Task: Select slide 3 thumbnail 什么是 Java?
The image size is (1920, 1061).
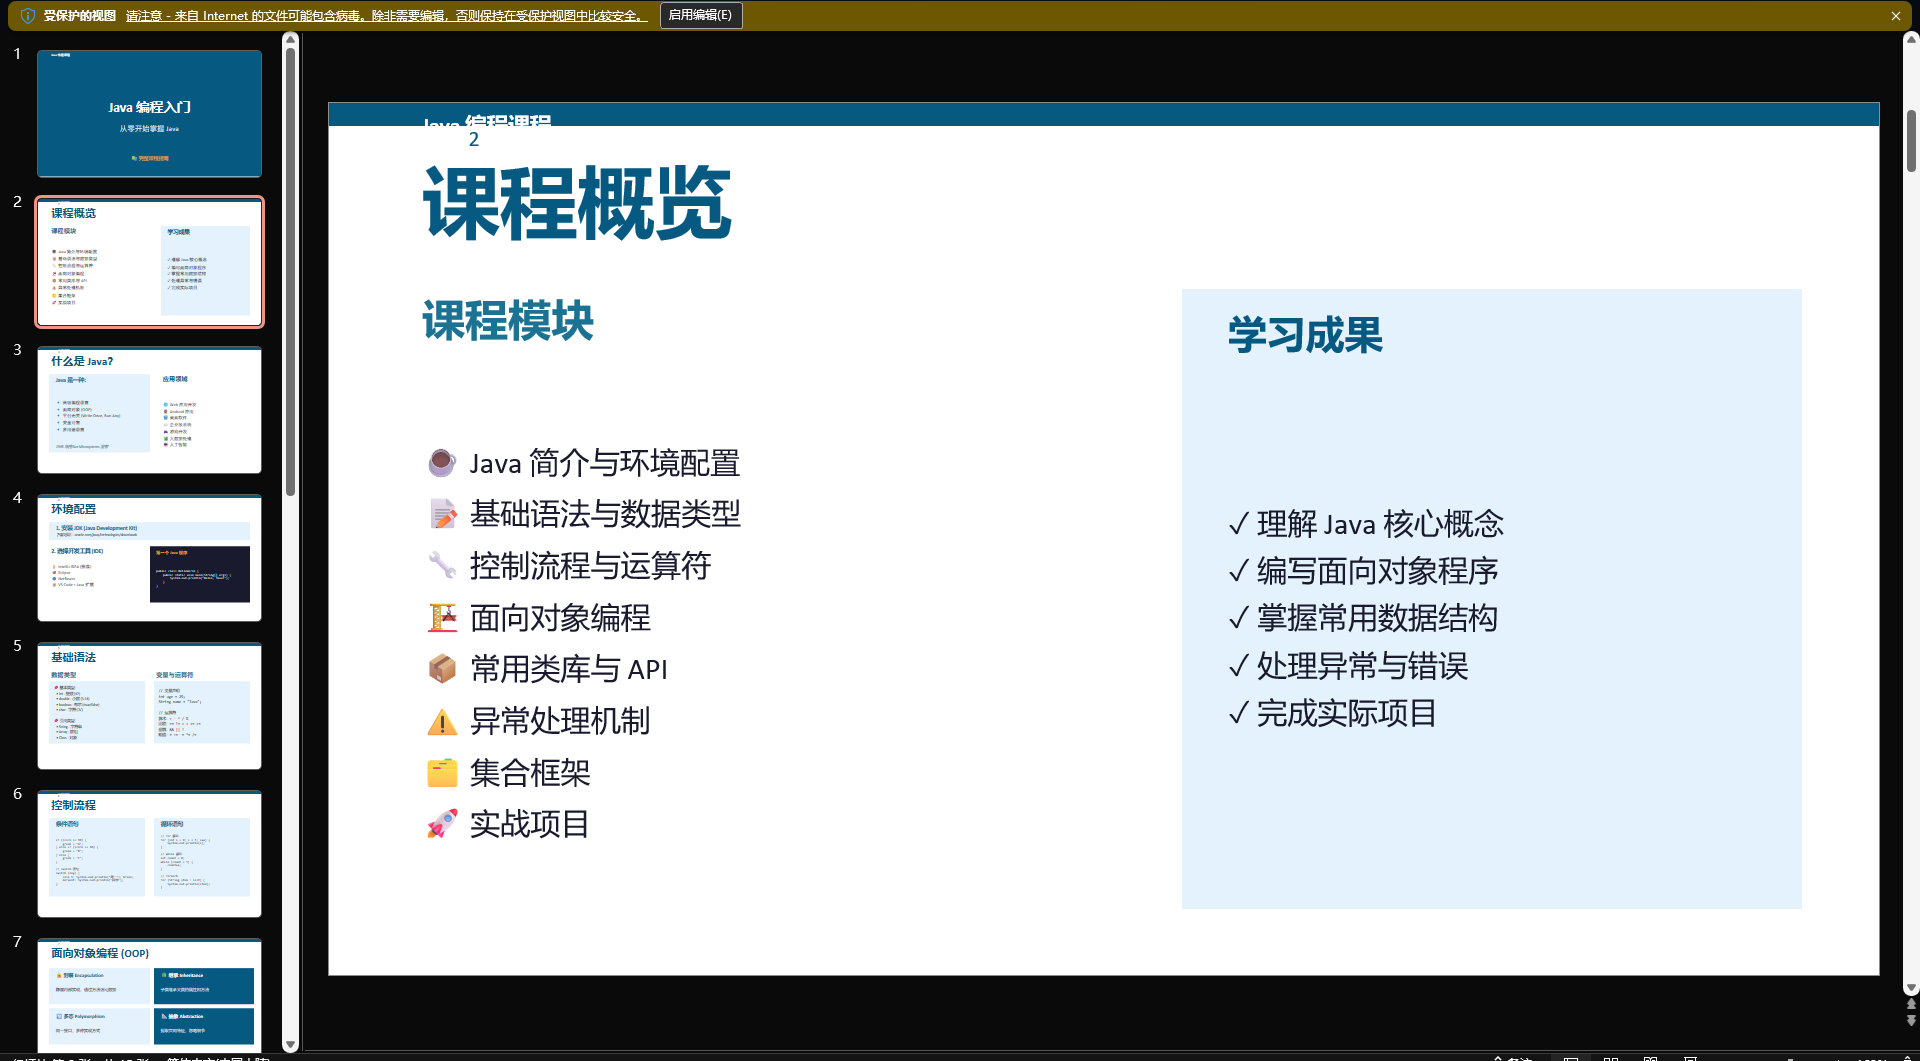Action: coord(150,410)
